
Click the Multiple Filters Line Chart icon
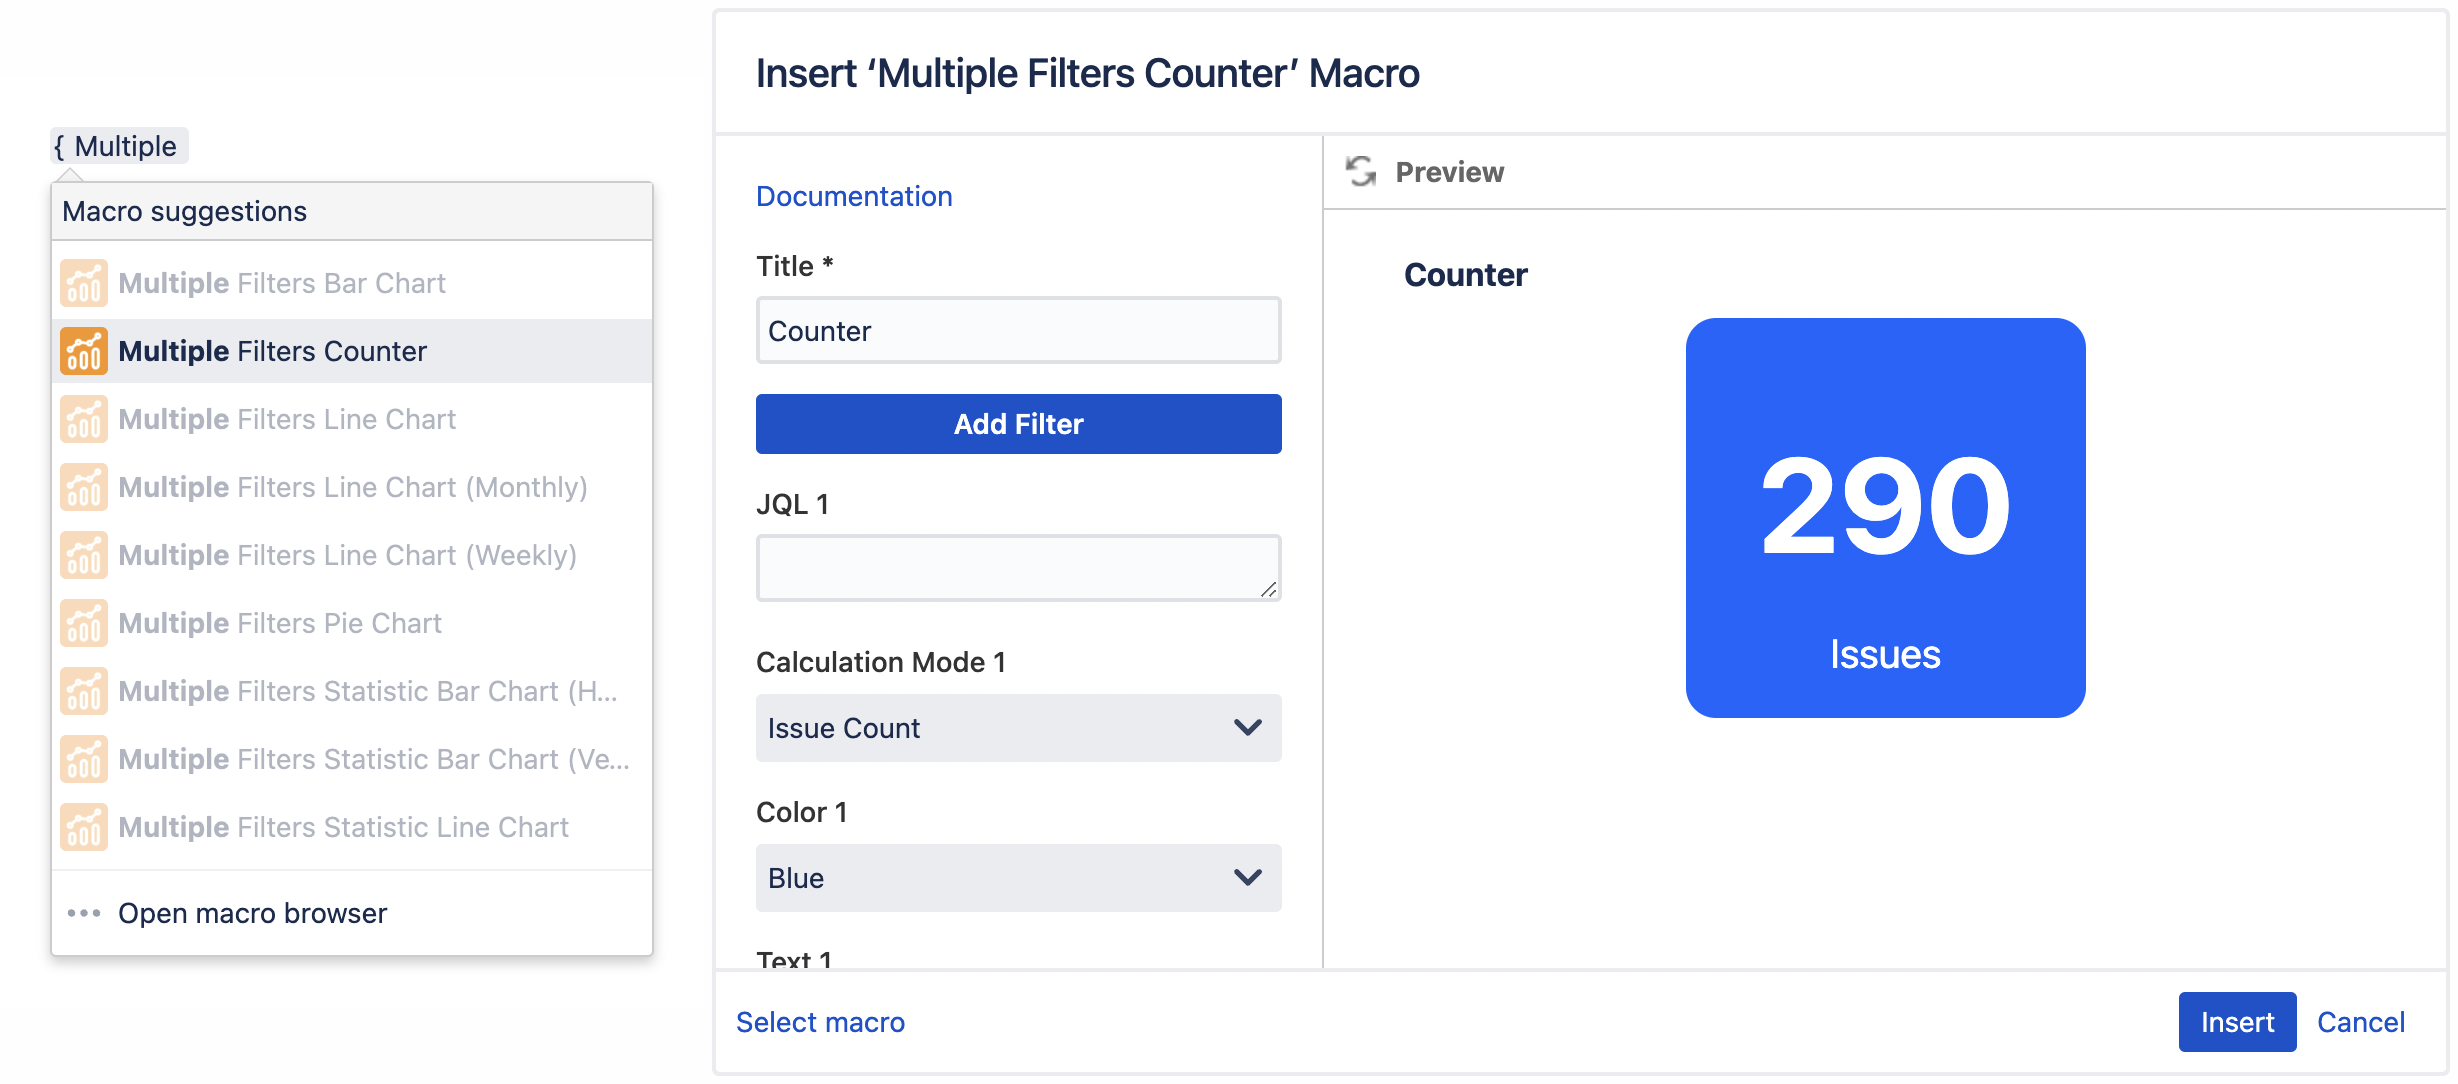pyautogui.click(x=83, y=419)
